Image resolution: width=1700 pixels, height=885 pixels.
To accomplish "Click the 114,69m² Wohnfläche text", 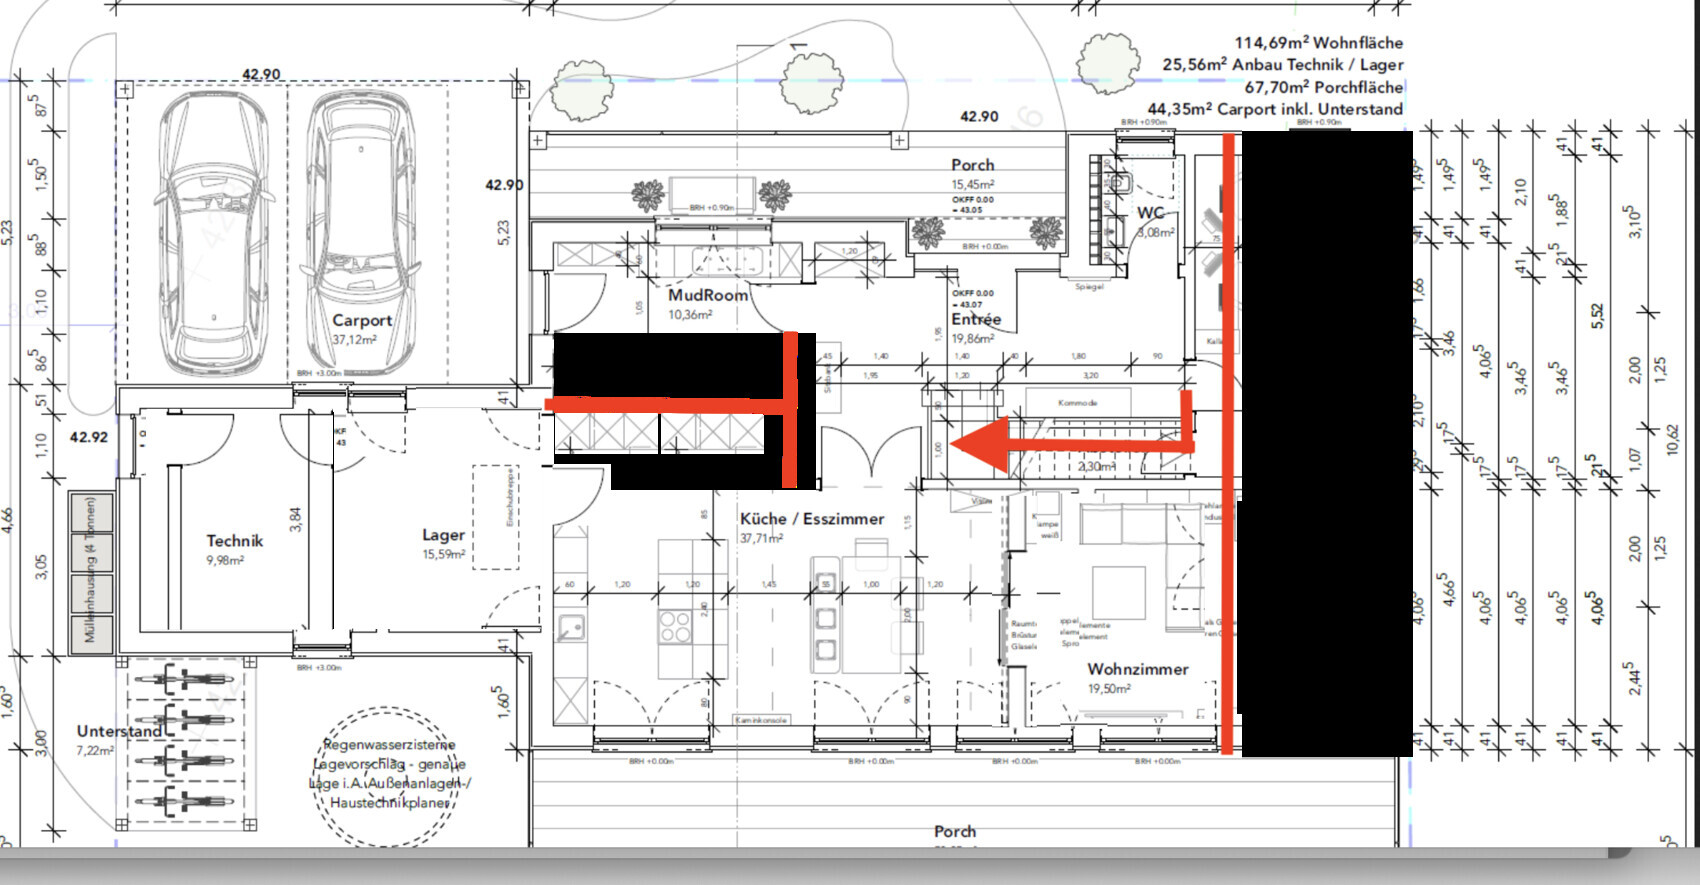I will 1317,42.
